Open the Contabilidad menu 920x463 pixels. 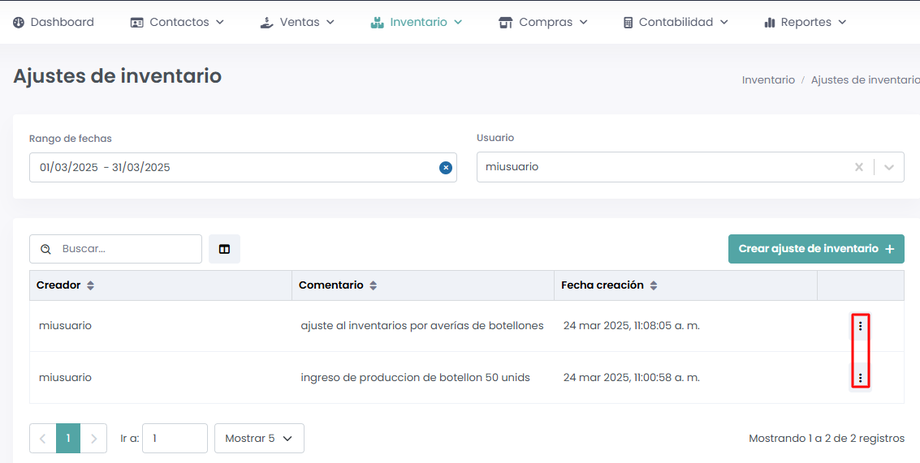(x=675, y=22)
